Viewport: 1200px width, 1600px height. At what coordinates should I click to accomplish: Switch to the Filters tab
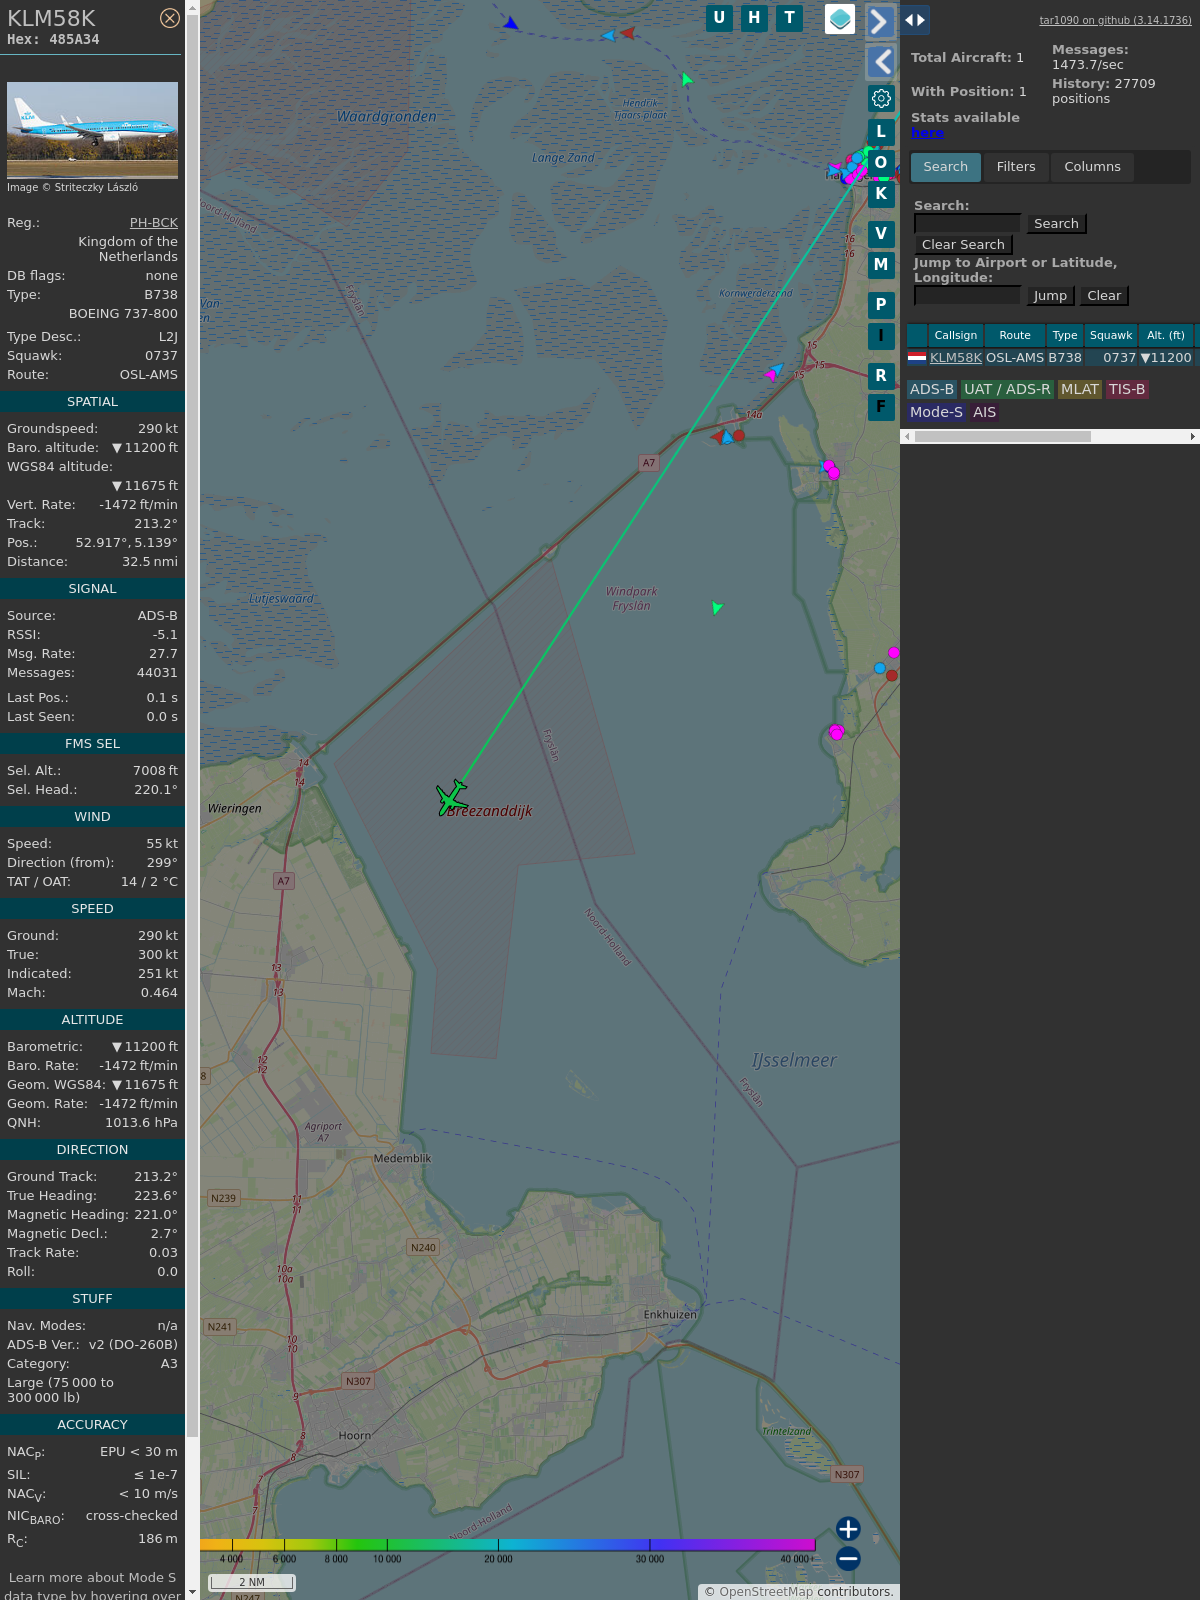[1016, 167]
